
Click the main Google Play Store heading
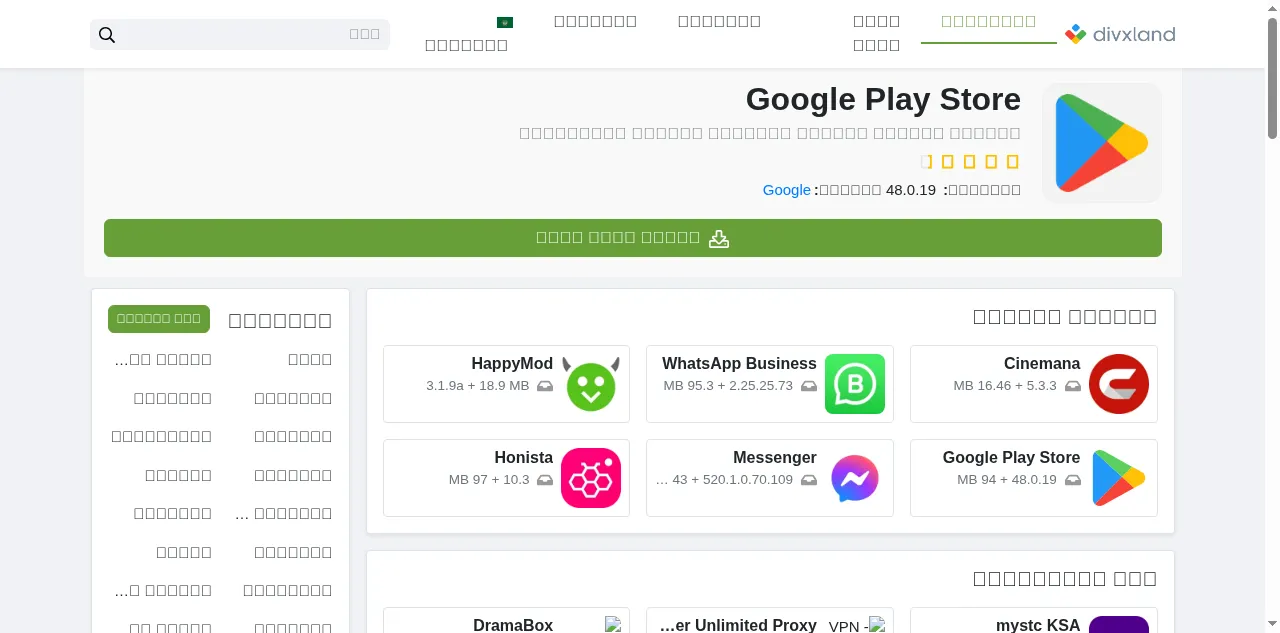(x=883, y=99)
